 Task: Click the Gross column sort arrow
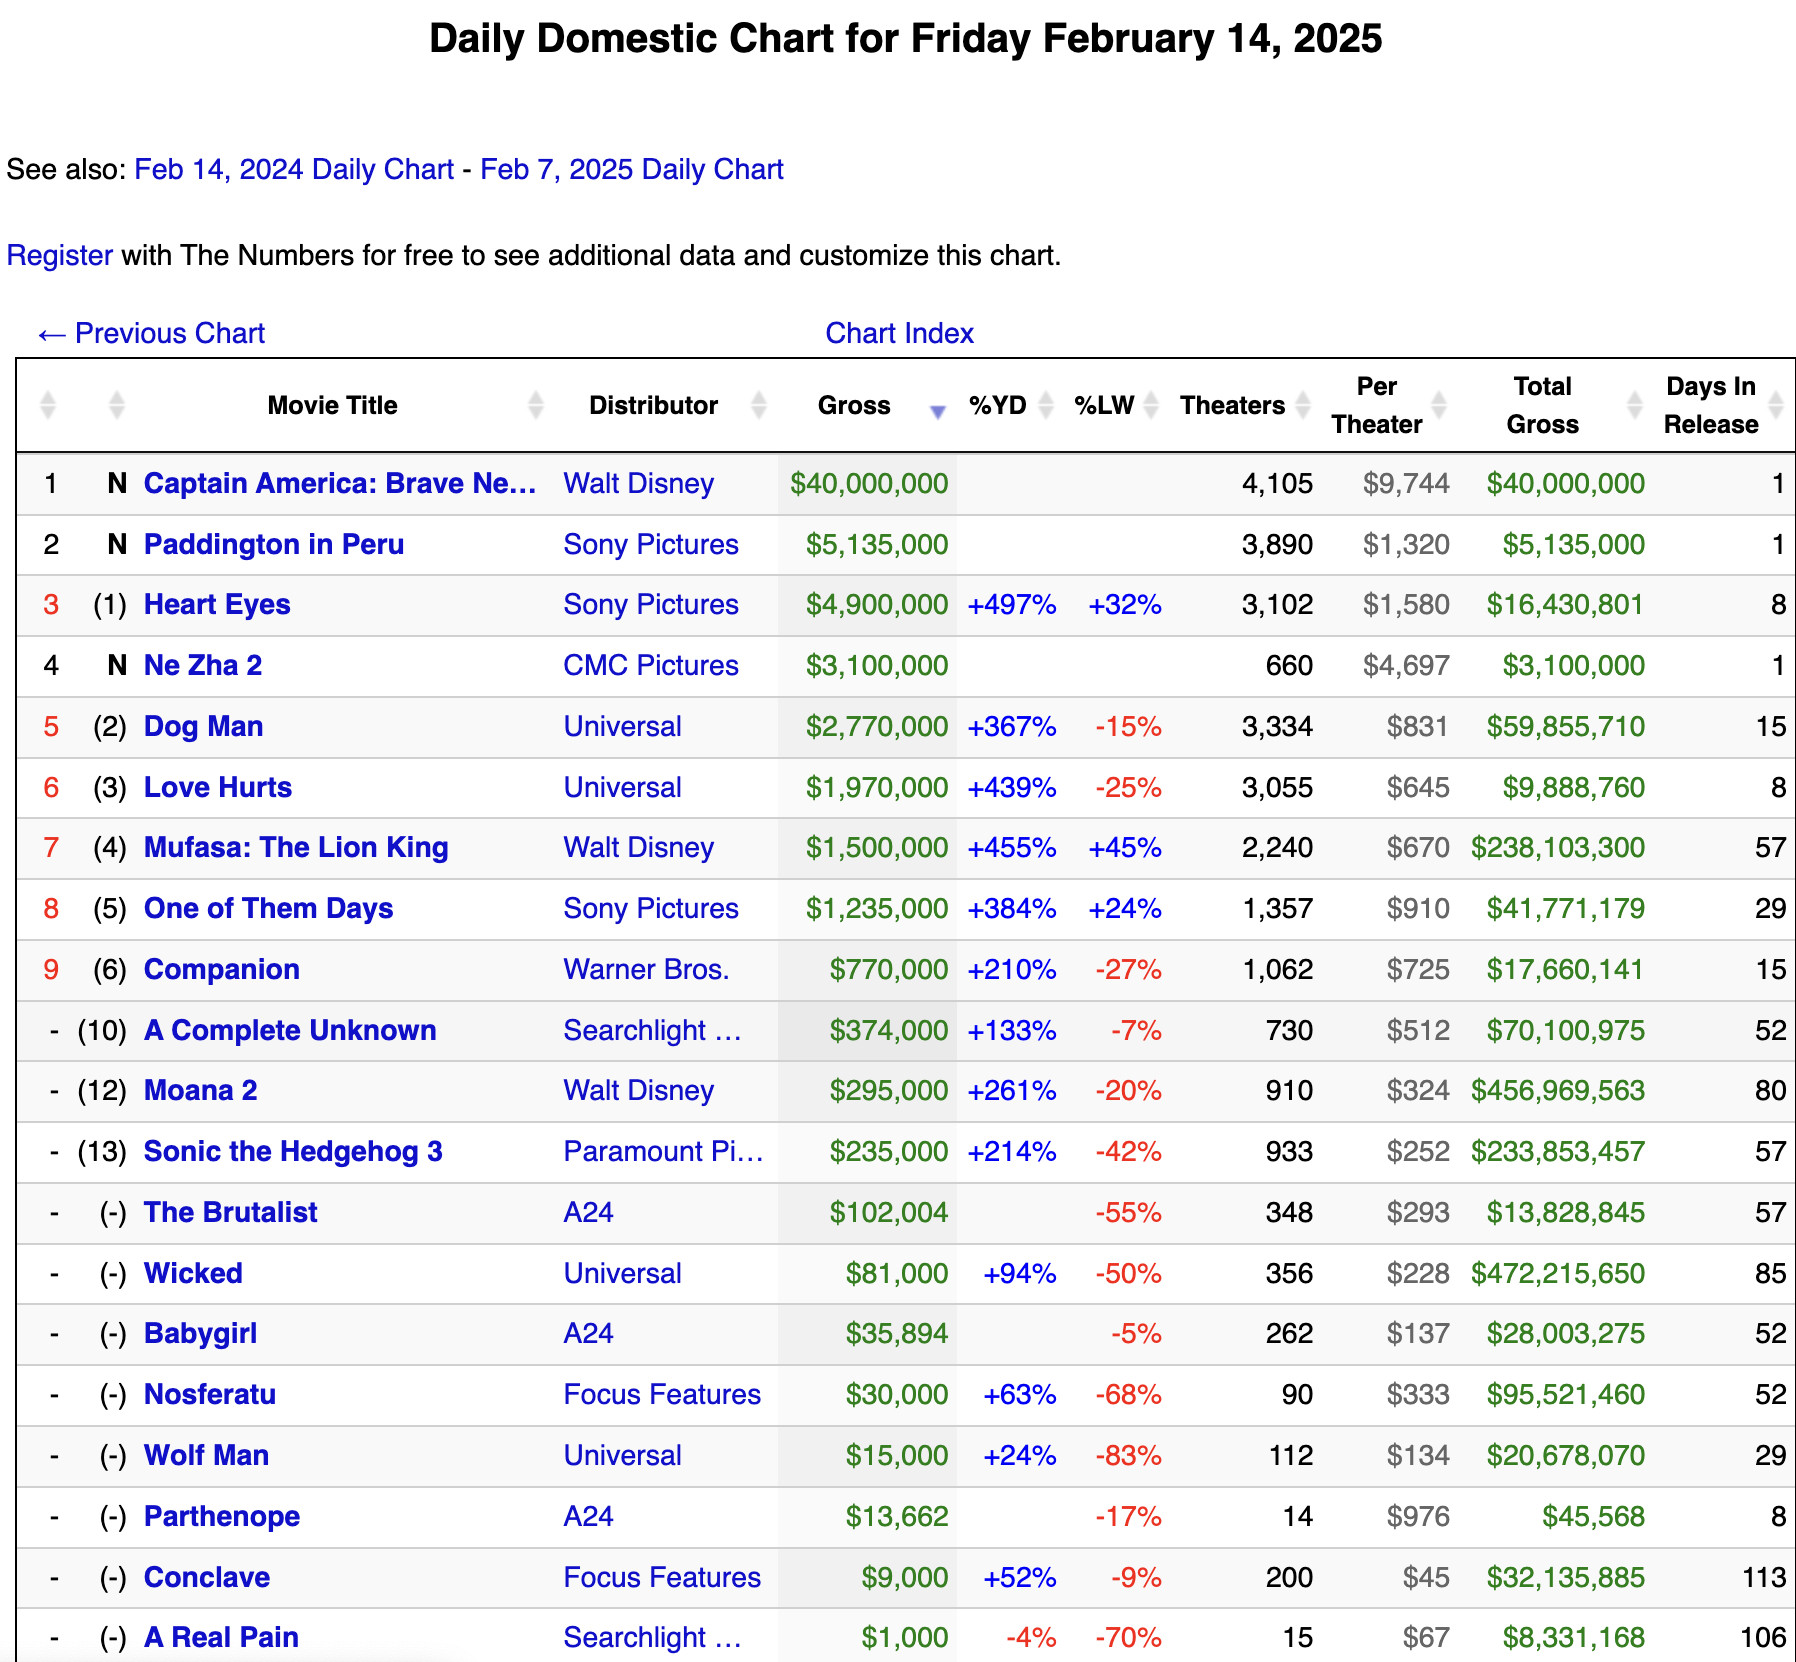(x=938, y=411)
